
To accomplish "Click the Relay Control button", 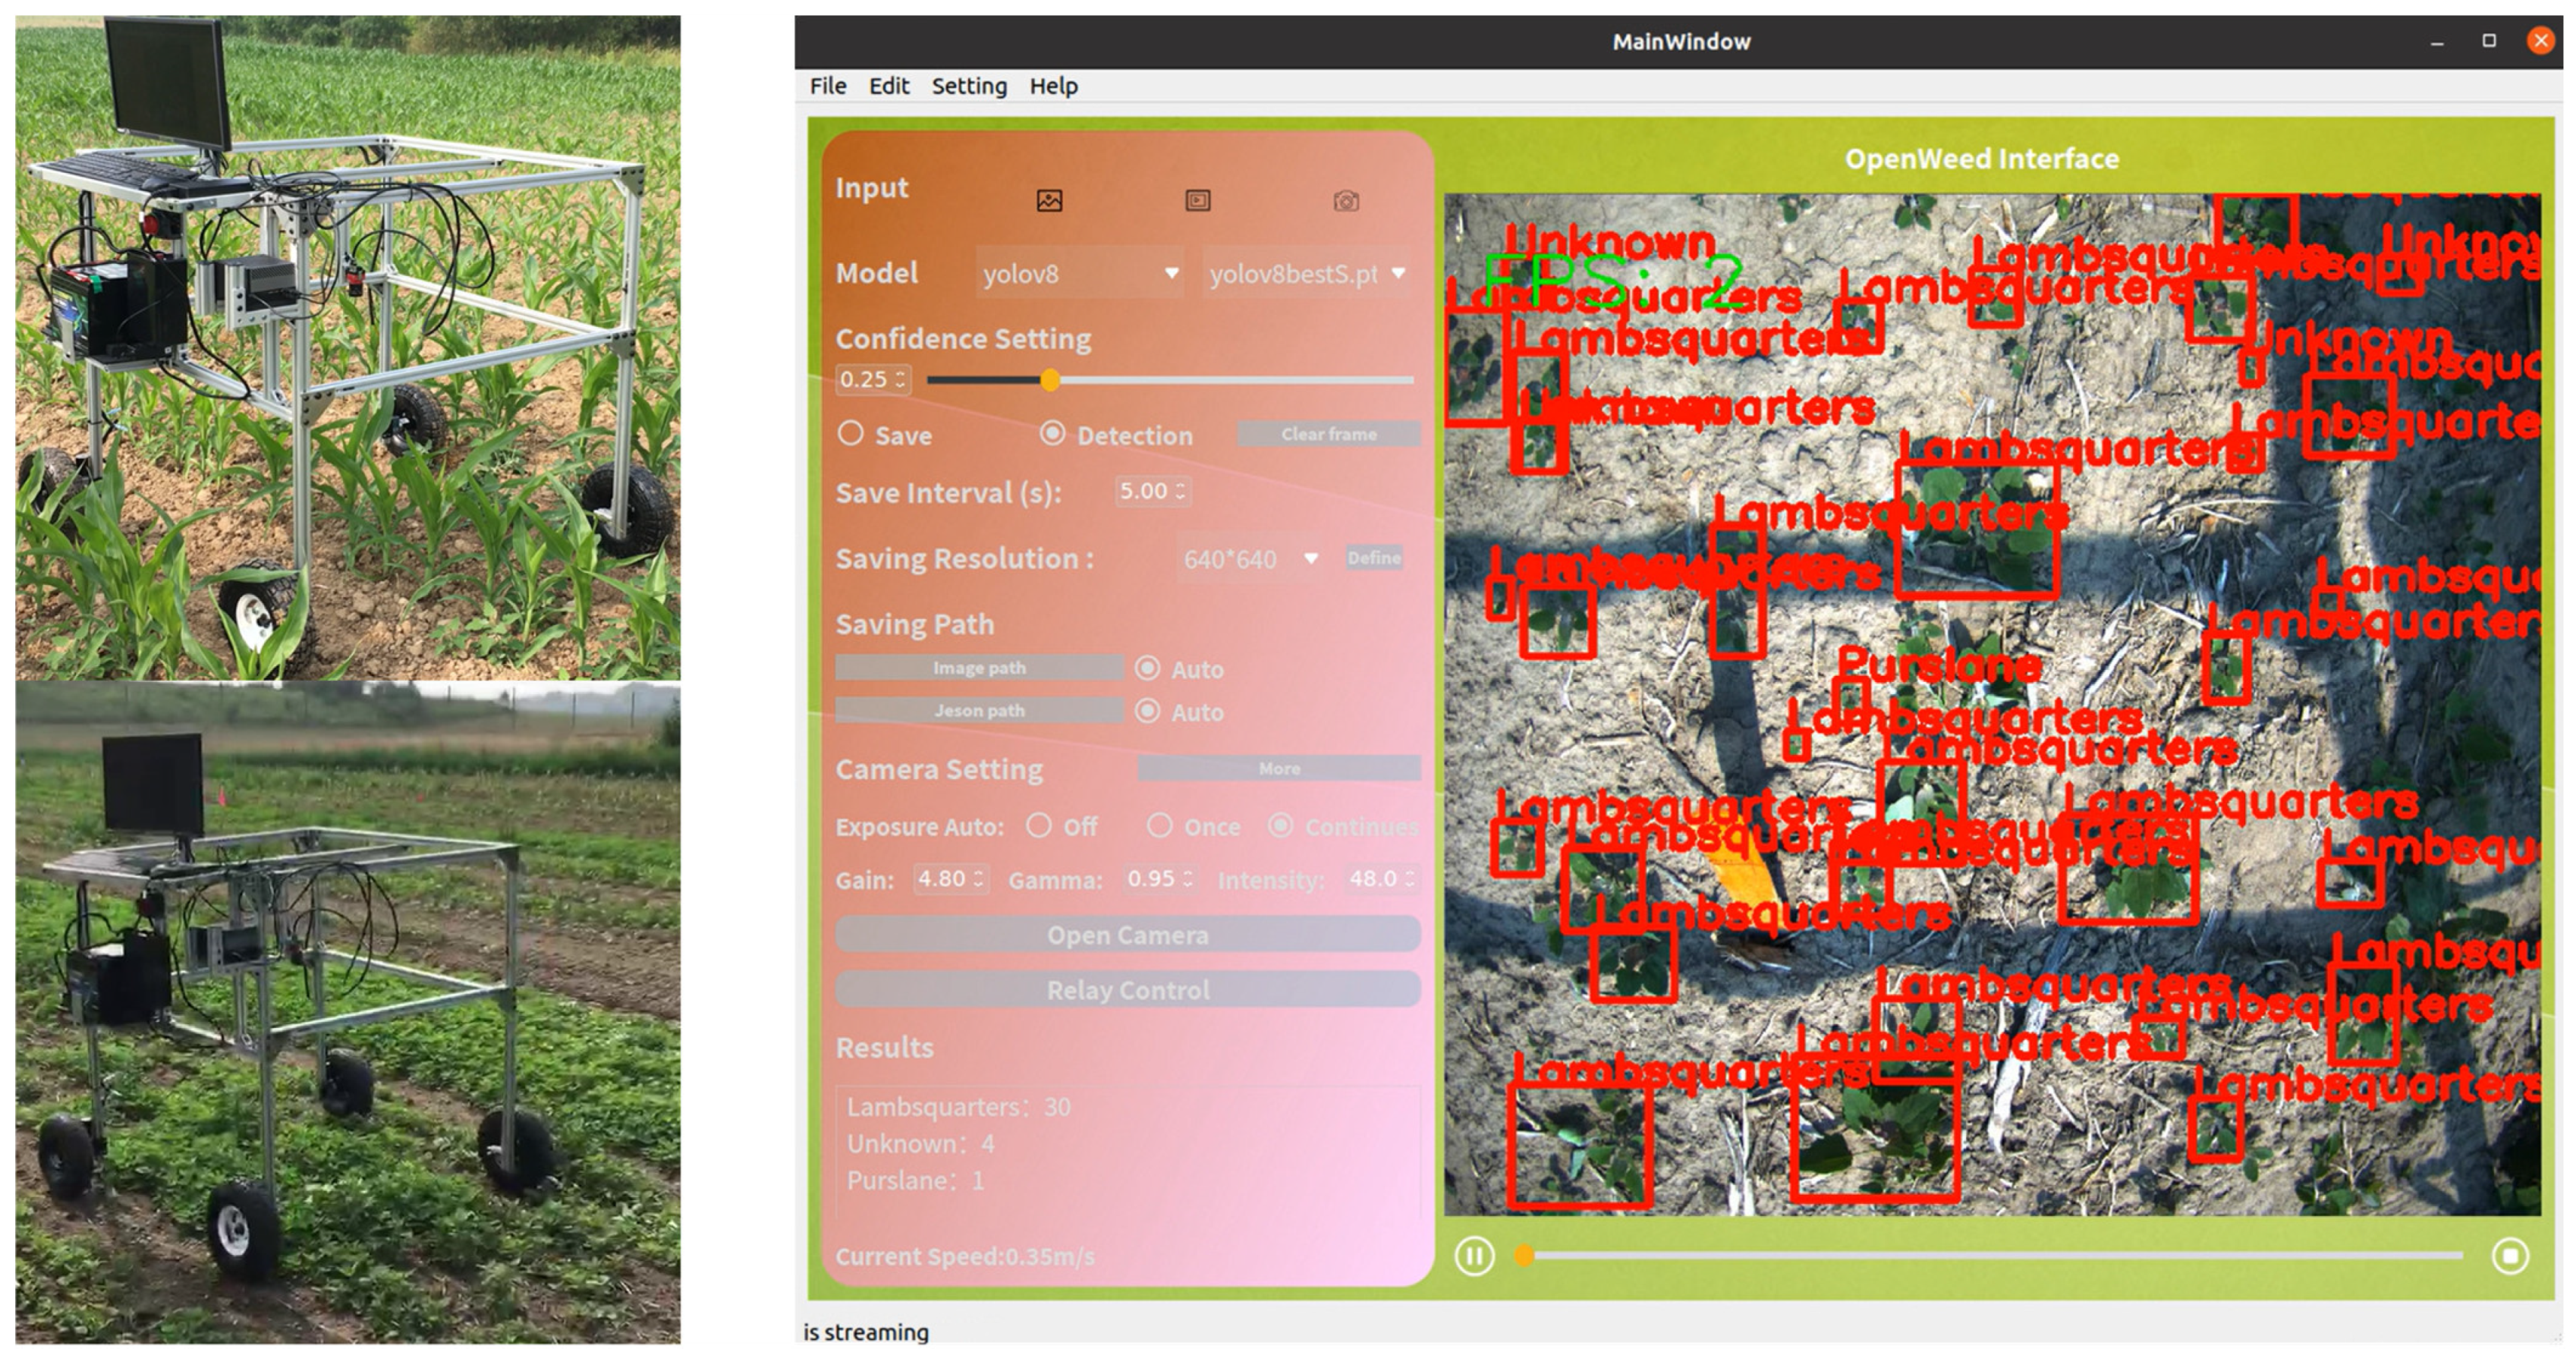I will [x=1127, y=990].
